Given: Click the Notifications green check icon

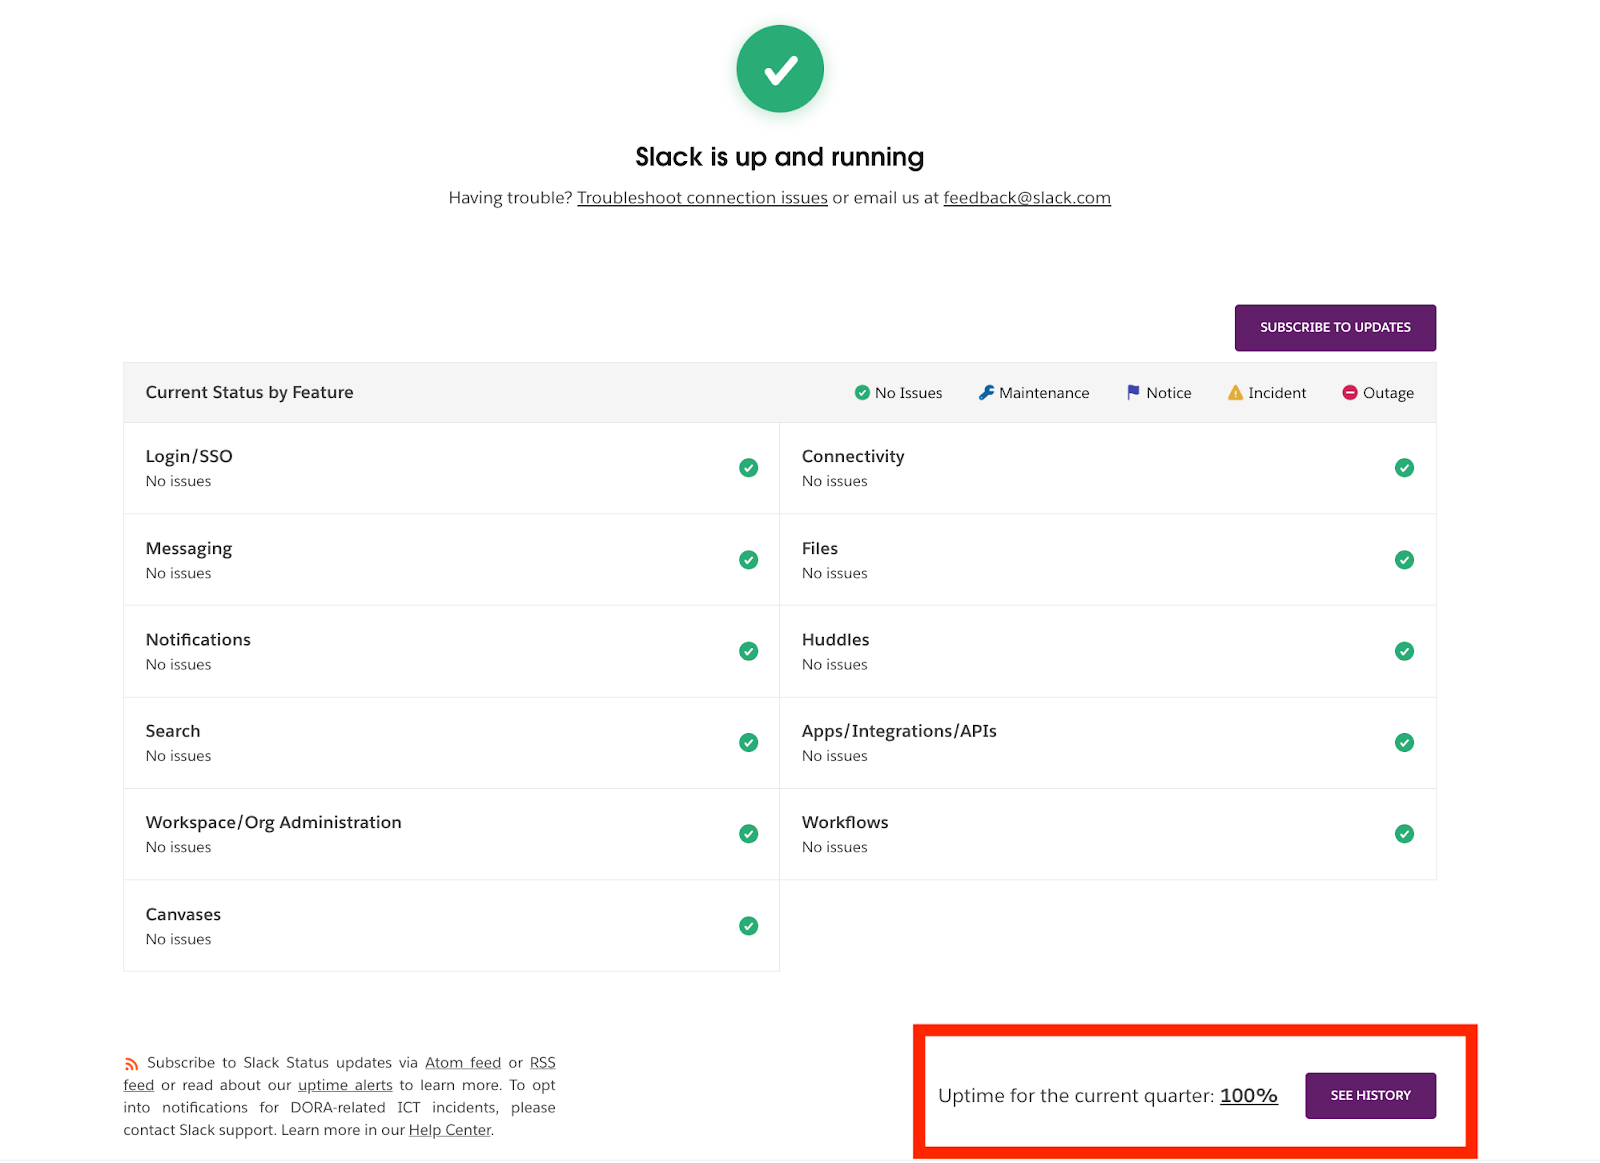Looking at the screenshot, I should (x=748, y=651).
